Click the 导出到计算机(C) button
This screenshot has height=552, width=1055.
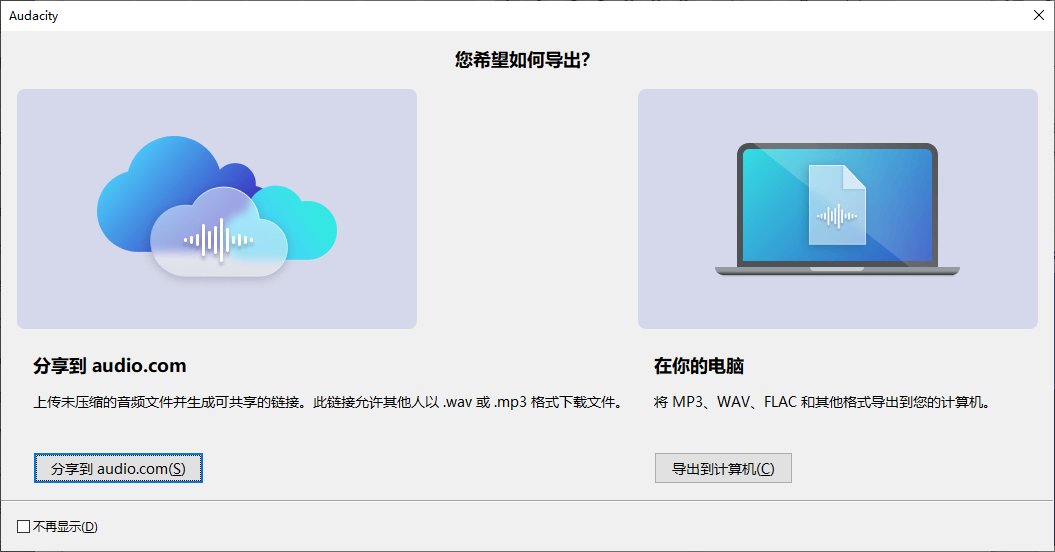click(723, 469)
